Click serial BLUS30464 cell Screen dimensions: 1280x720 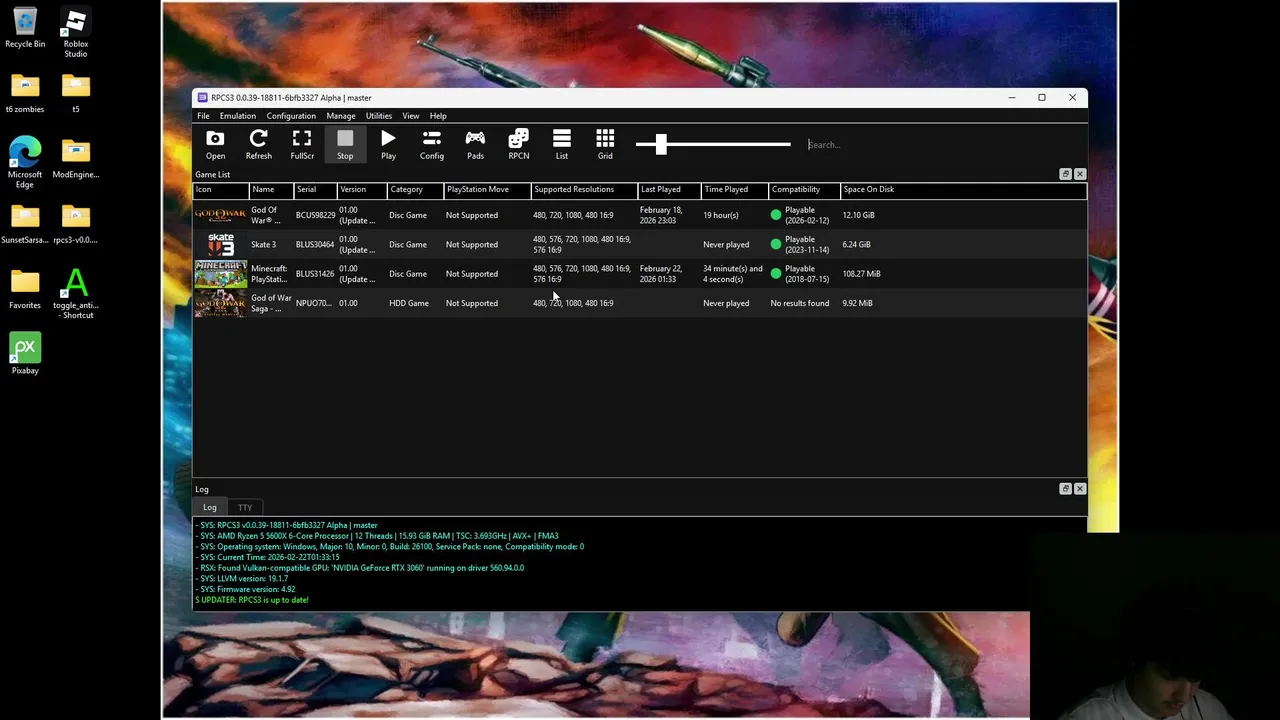[315, 245]
